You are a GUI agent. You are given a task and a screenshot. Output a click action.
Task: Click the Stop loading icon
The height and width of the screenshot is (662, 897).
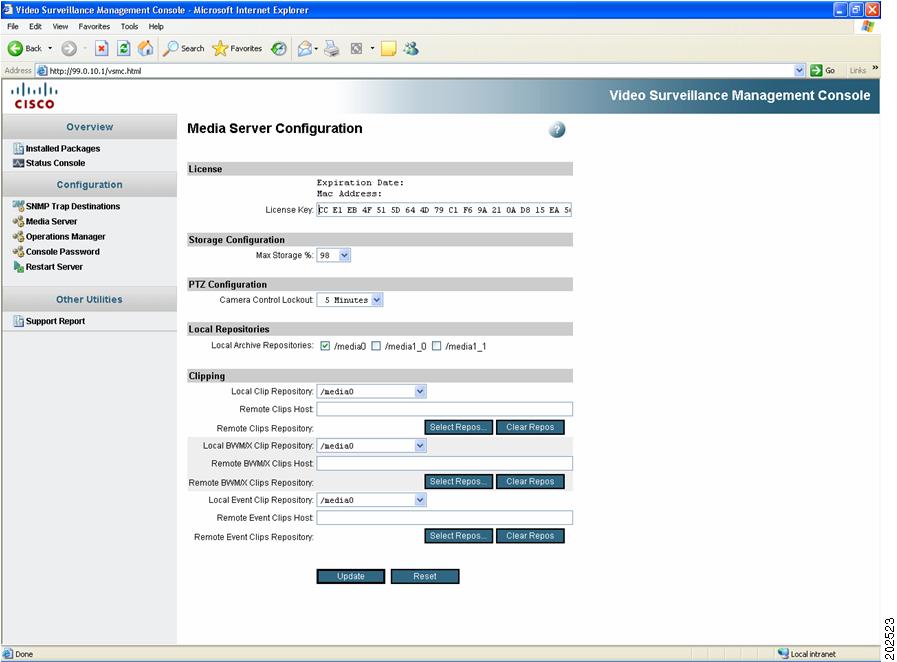(101, 49)
